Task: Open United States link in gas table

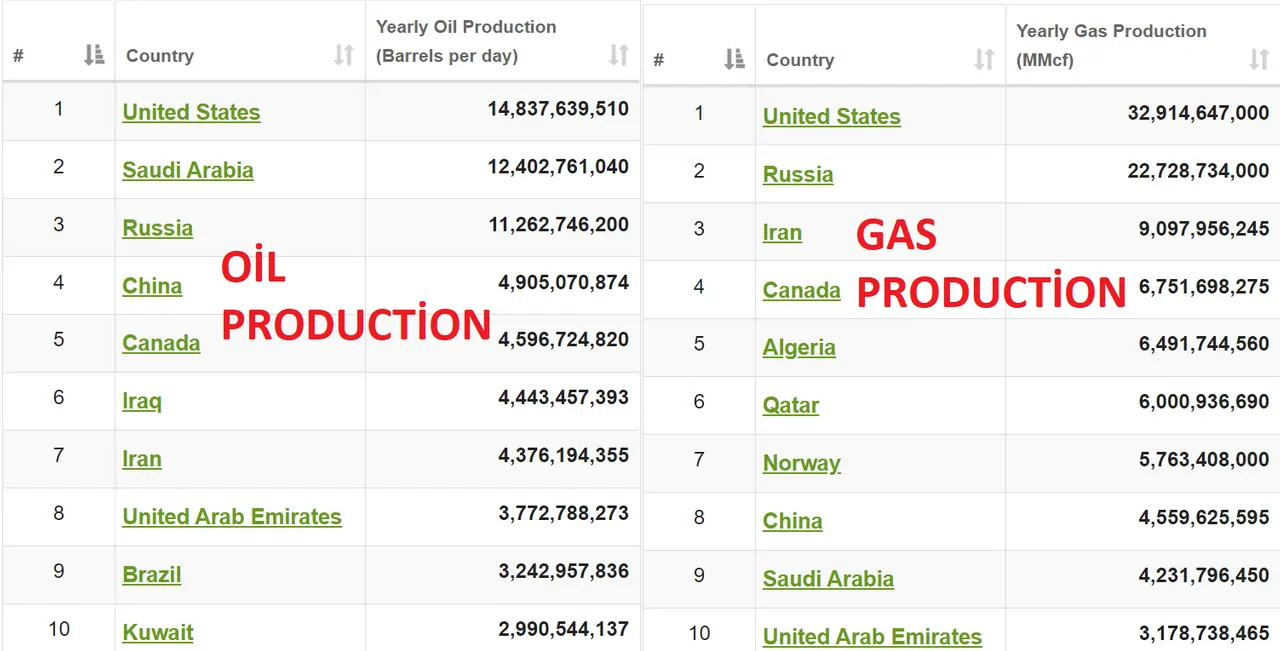Action: 831,116
